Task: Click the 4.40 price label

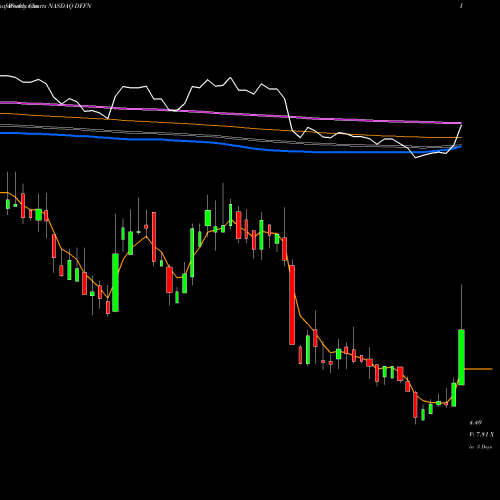Action: 476,423
